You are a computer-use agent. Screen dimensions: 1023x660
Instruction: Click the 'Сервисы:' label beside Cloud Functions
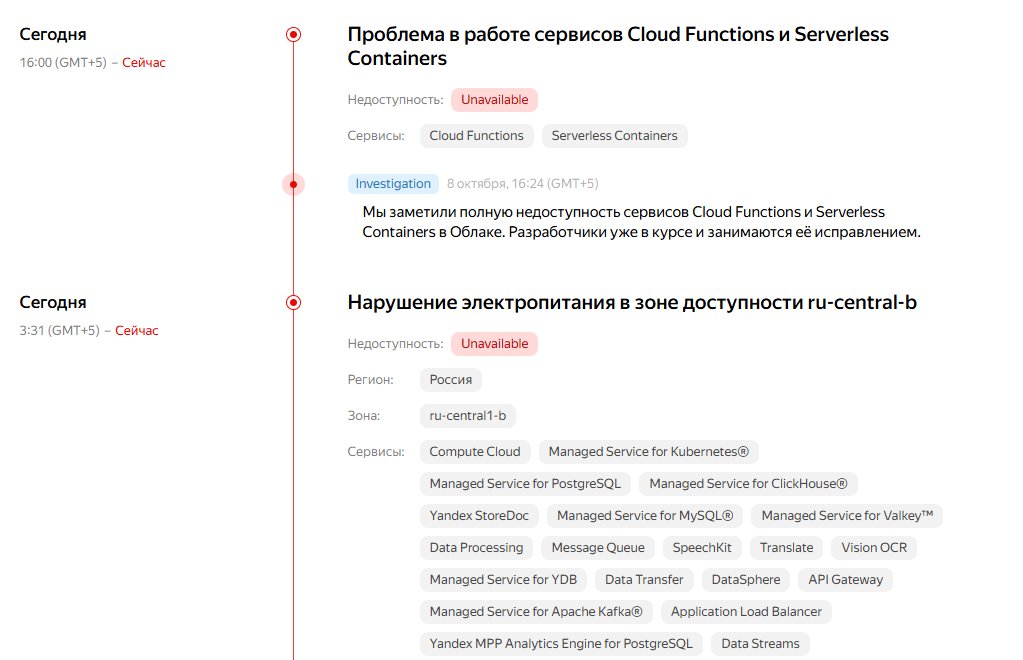click(x=376, y=136)
